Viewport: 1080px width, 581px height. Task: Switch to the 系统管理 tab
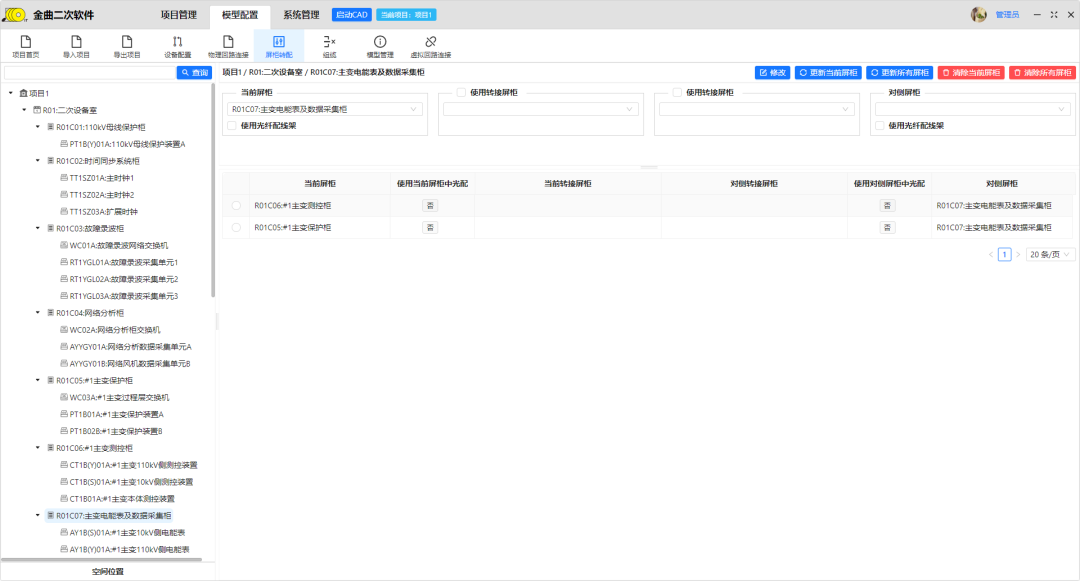[301, 15]
